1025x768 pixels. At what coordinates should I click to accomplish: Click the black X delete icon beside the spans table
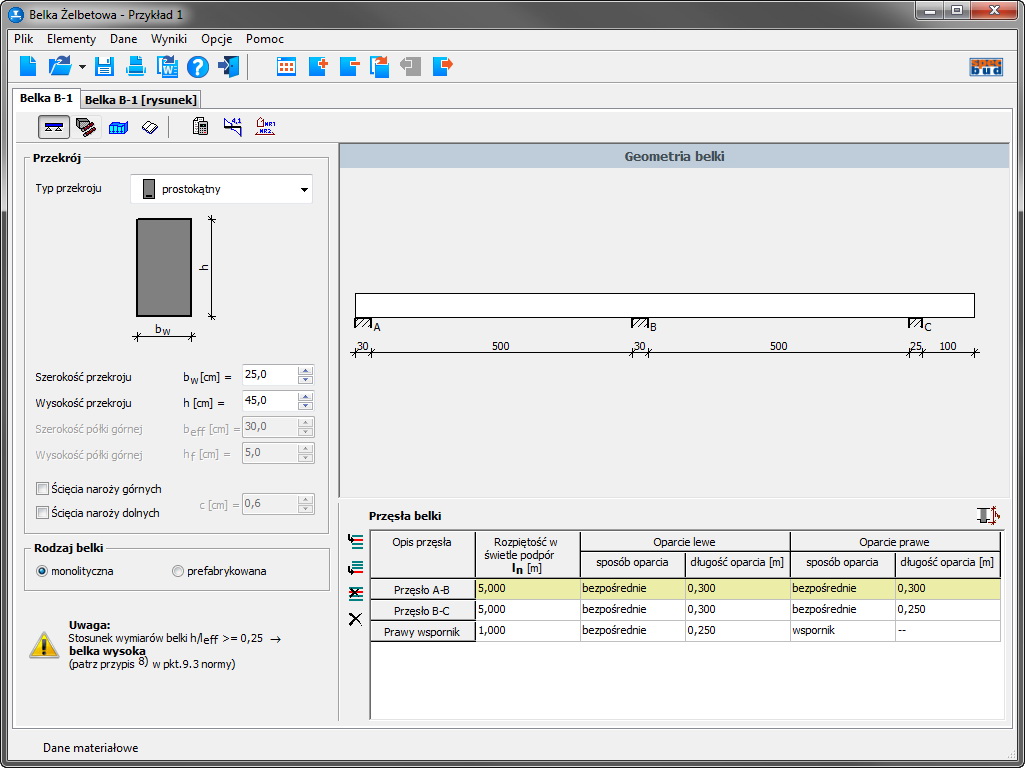click(355, 619)
